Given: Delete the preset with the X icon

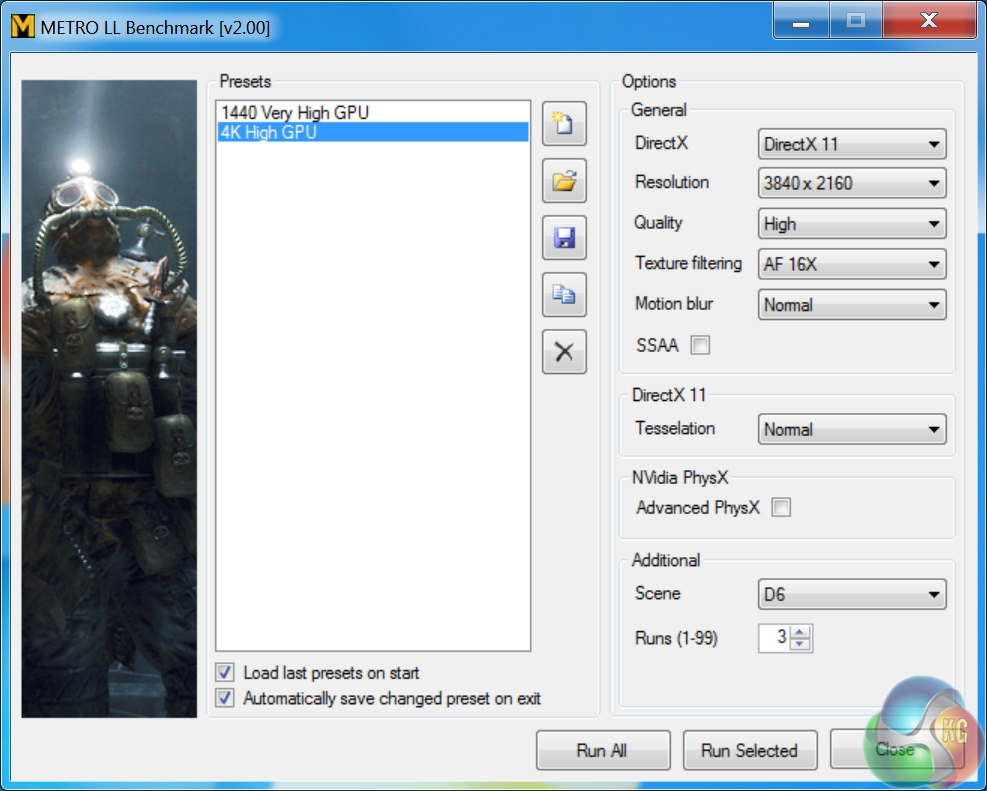Looking at the screenshot, I should click(564, 352).
